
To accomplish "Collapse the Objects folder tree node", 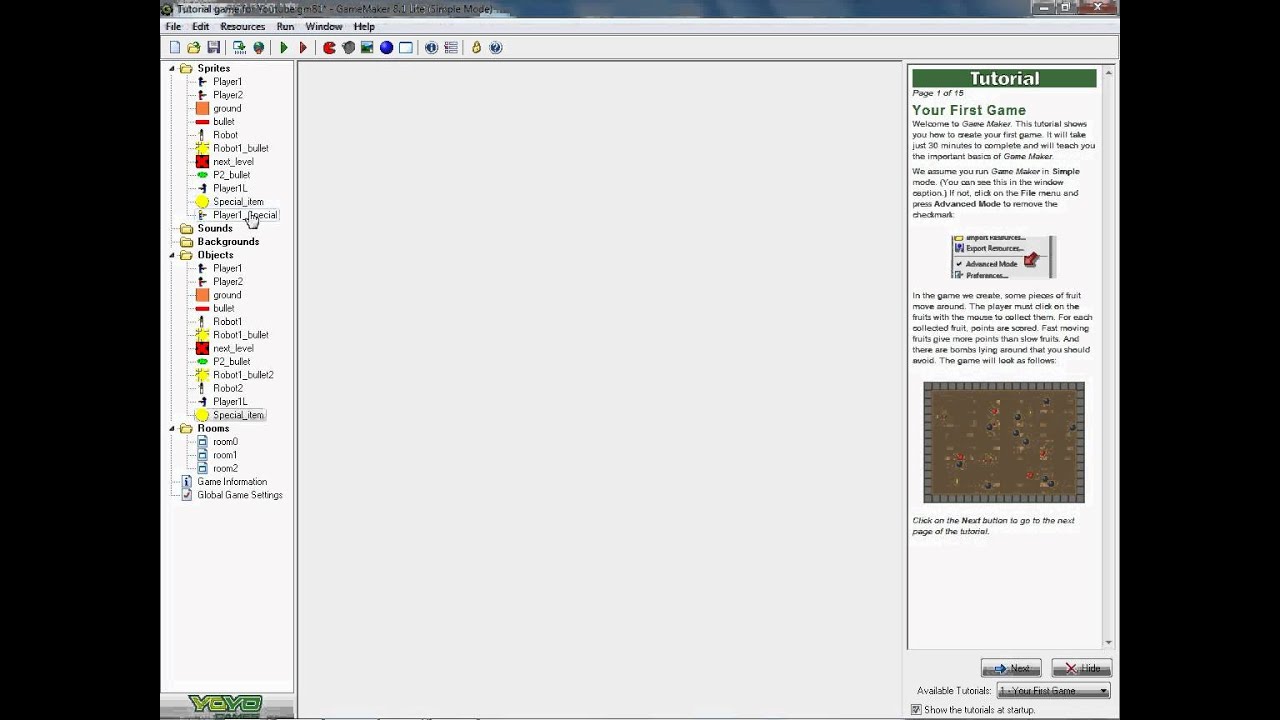I will [x=172, y=255].
